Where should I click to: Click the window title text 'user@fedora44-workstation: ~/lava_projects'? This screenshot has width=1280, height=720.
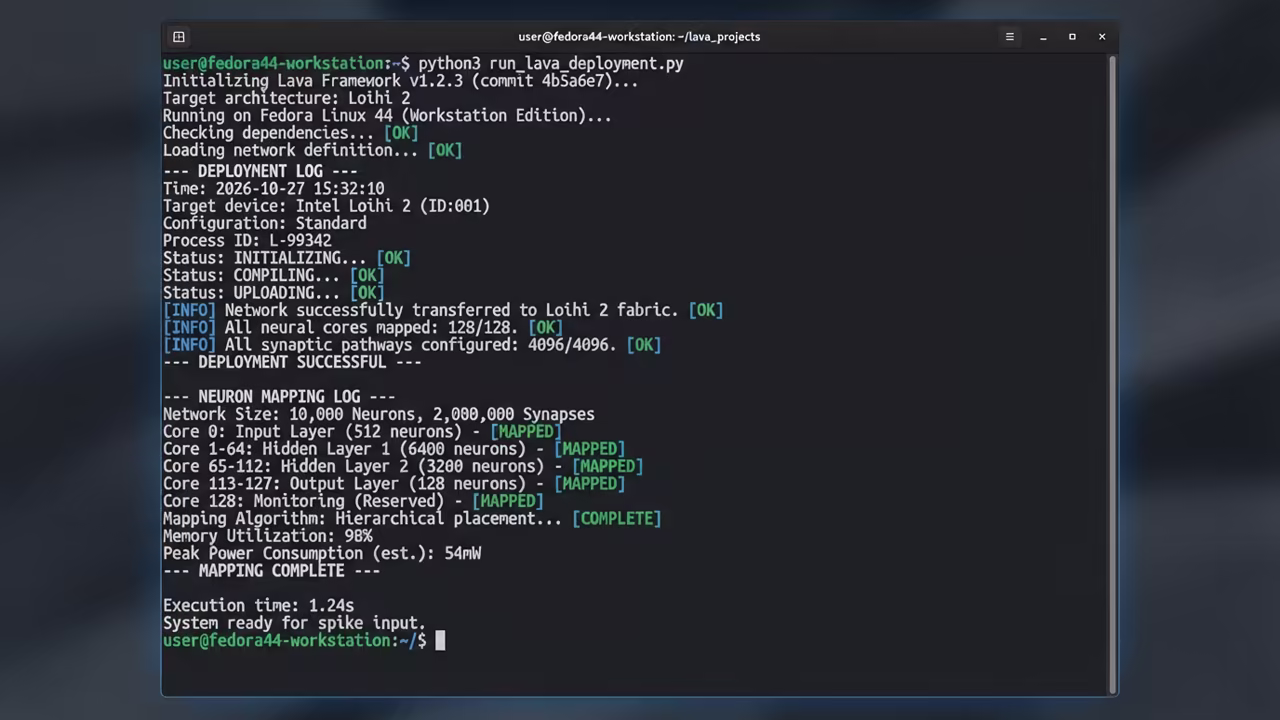tap(639, 37)
